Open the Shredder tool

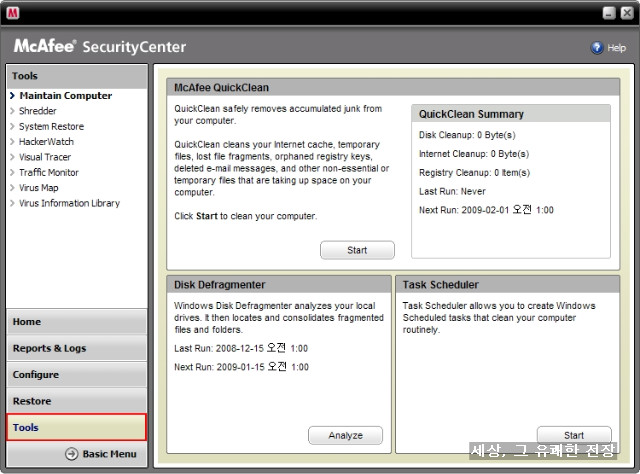pos(38,111)
